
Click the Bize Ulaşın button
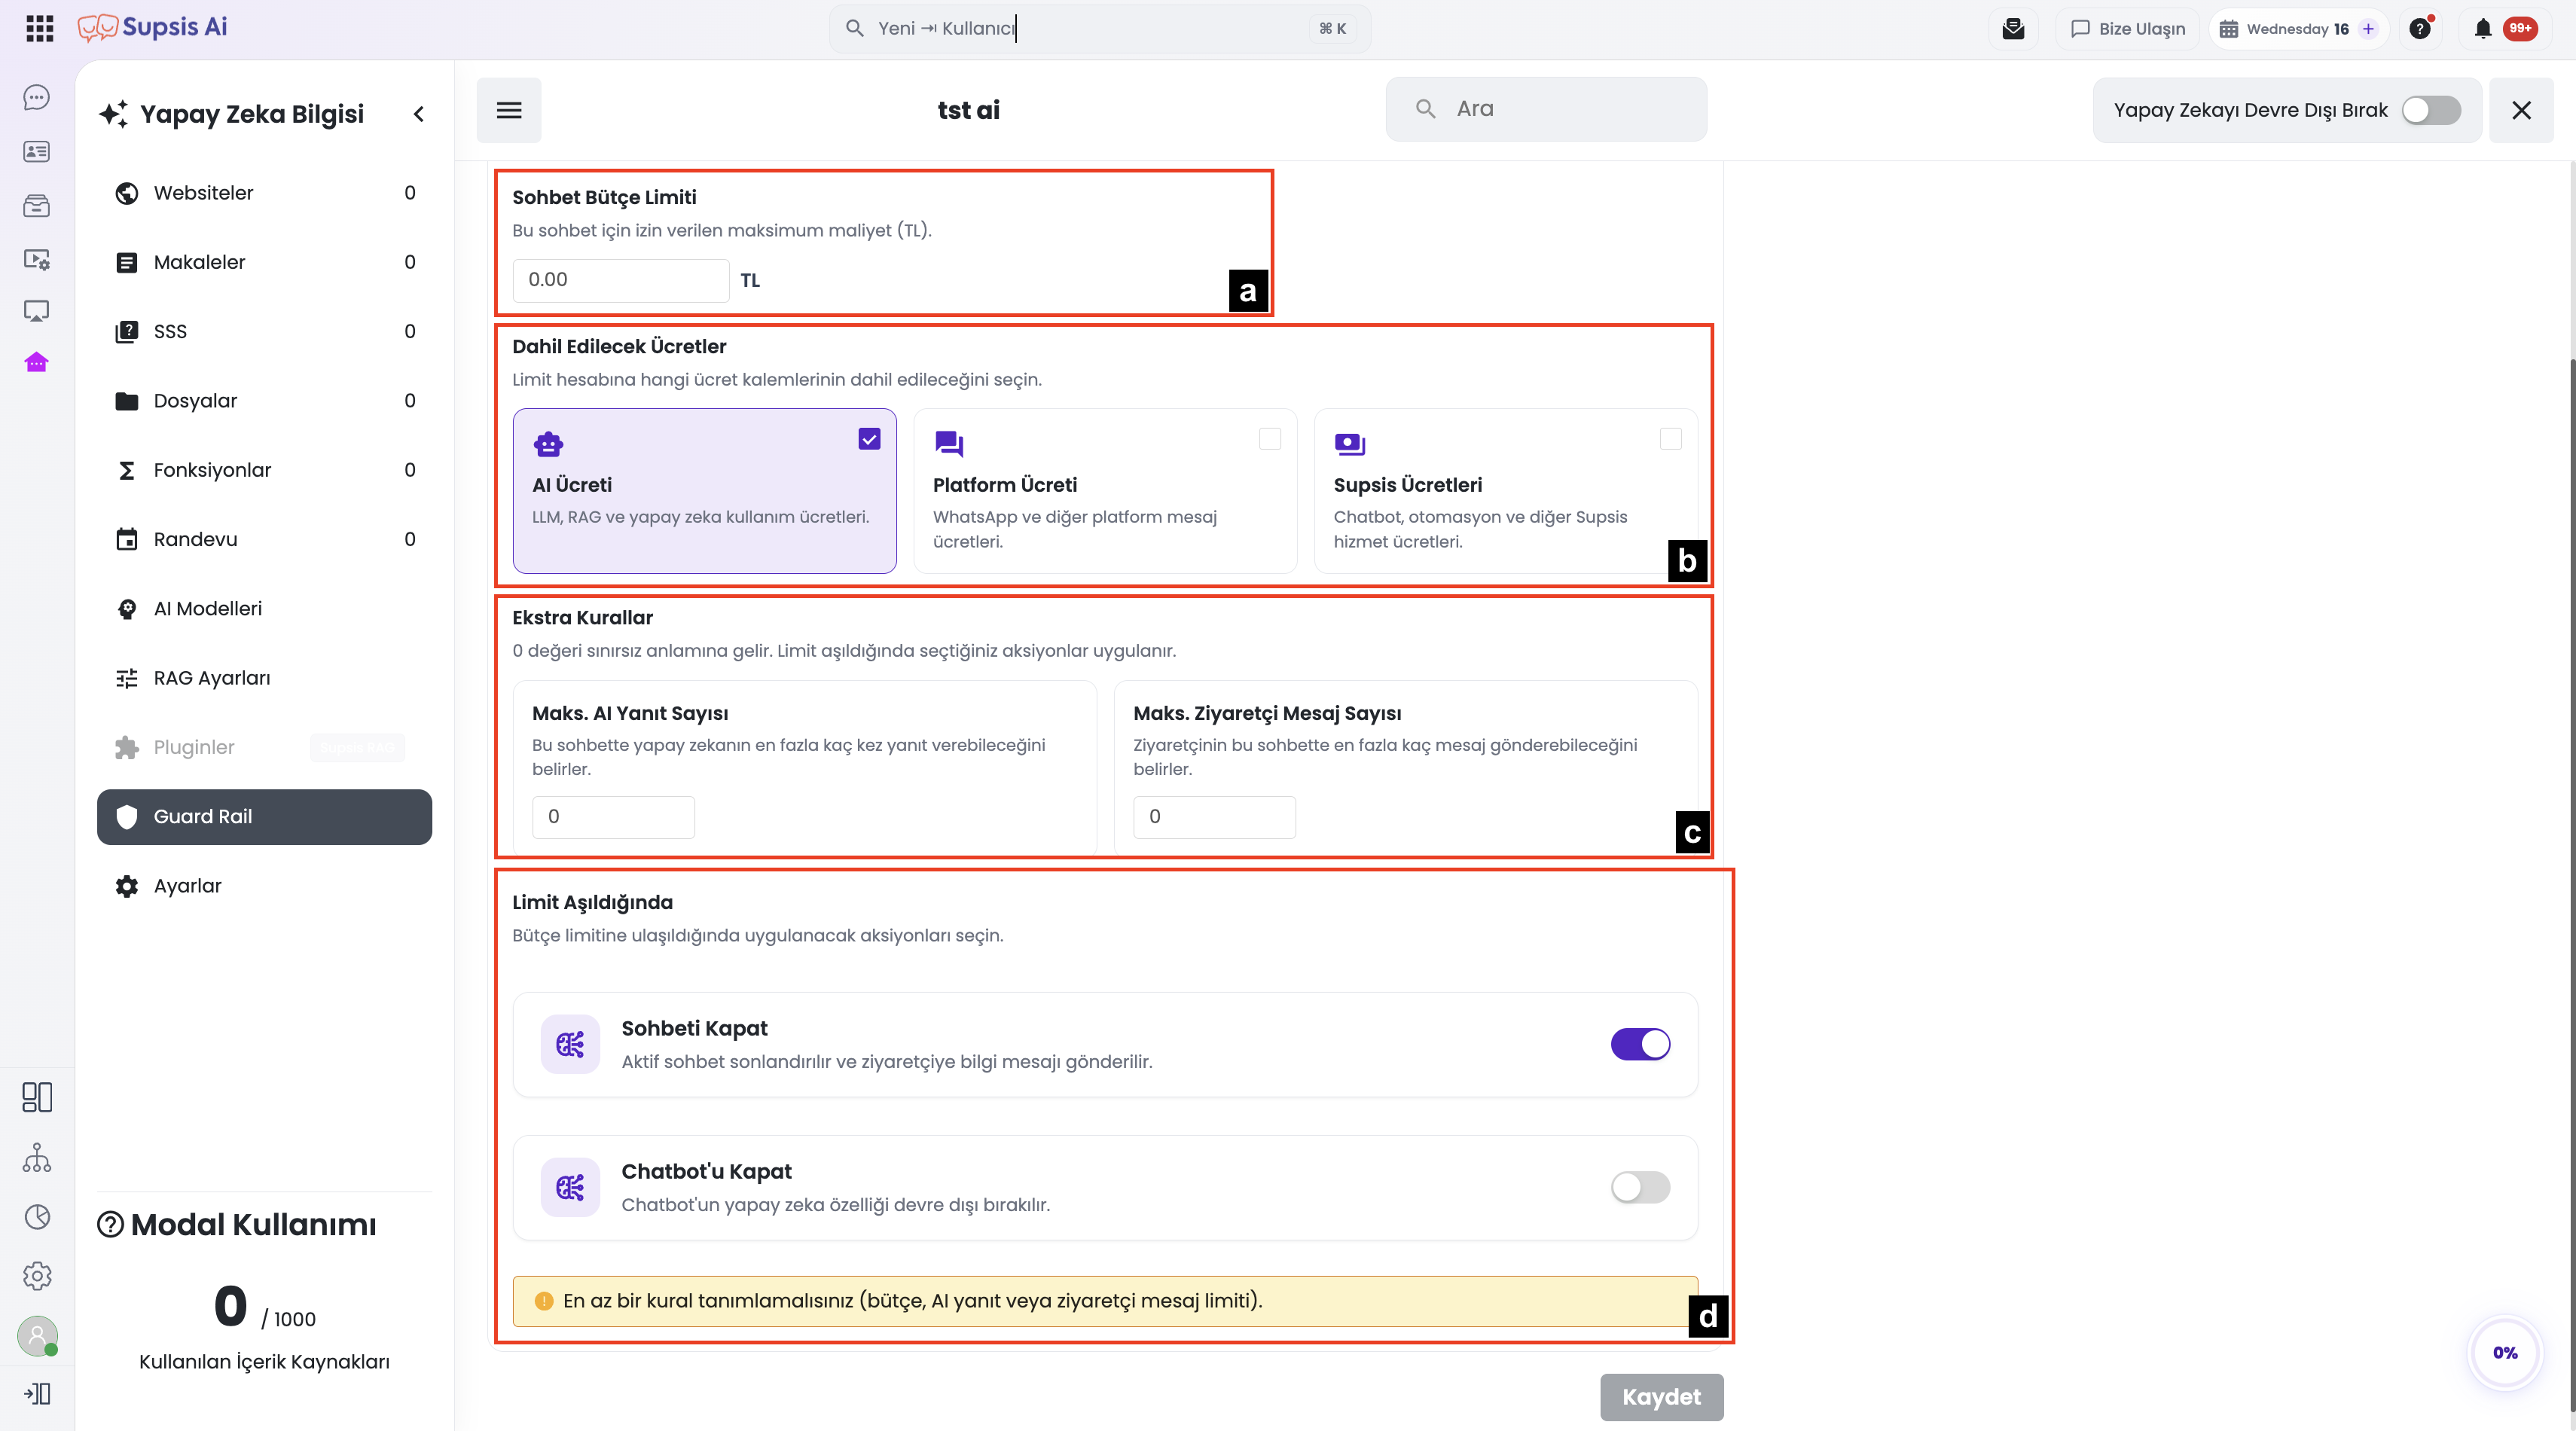2127,28
